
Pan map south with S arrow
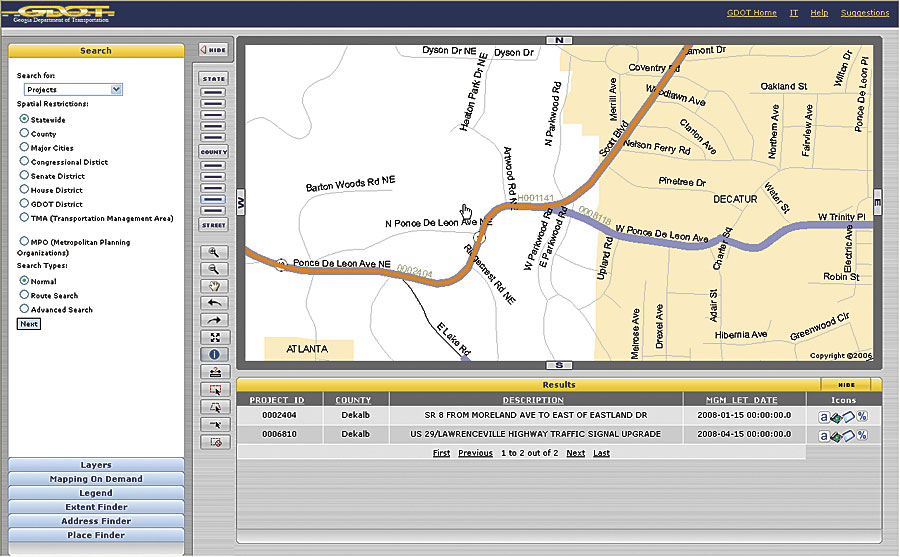tap(559, 365)
